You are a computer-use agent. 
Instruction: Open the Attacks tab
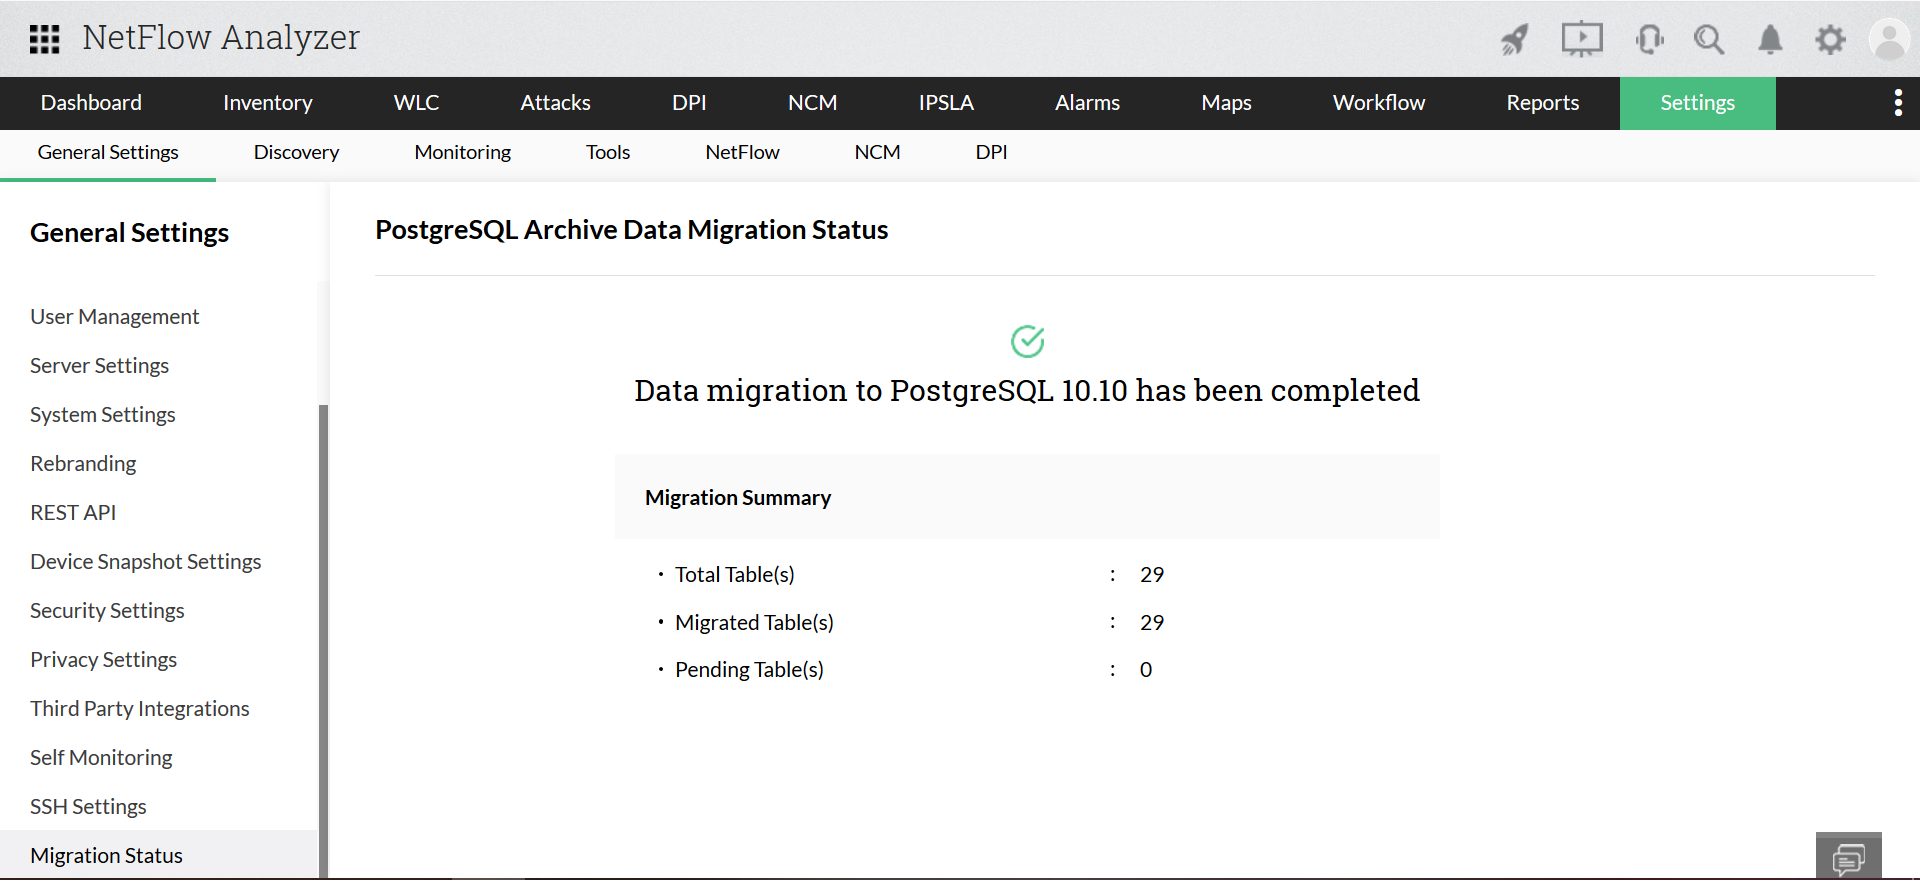click(555, 103)
